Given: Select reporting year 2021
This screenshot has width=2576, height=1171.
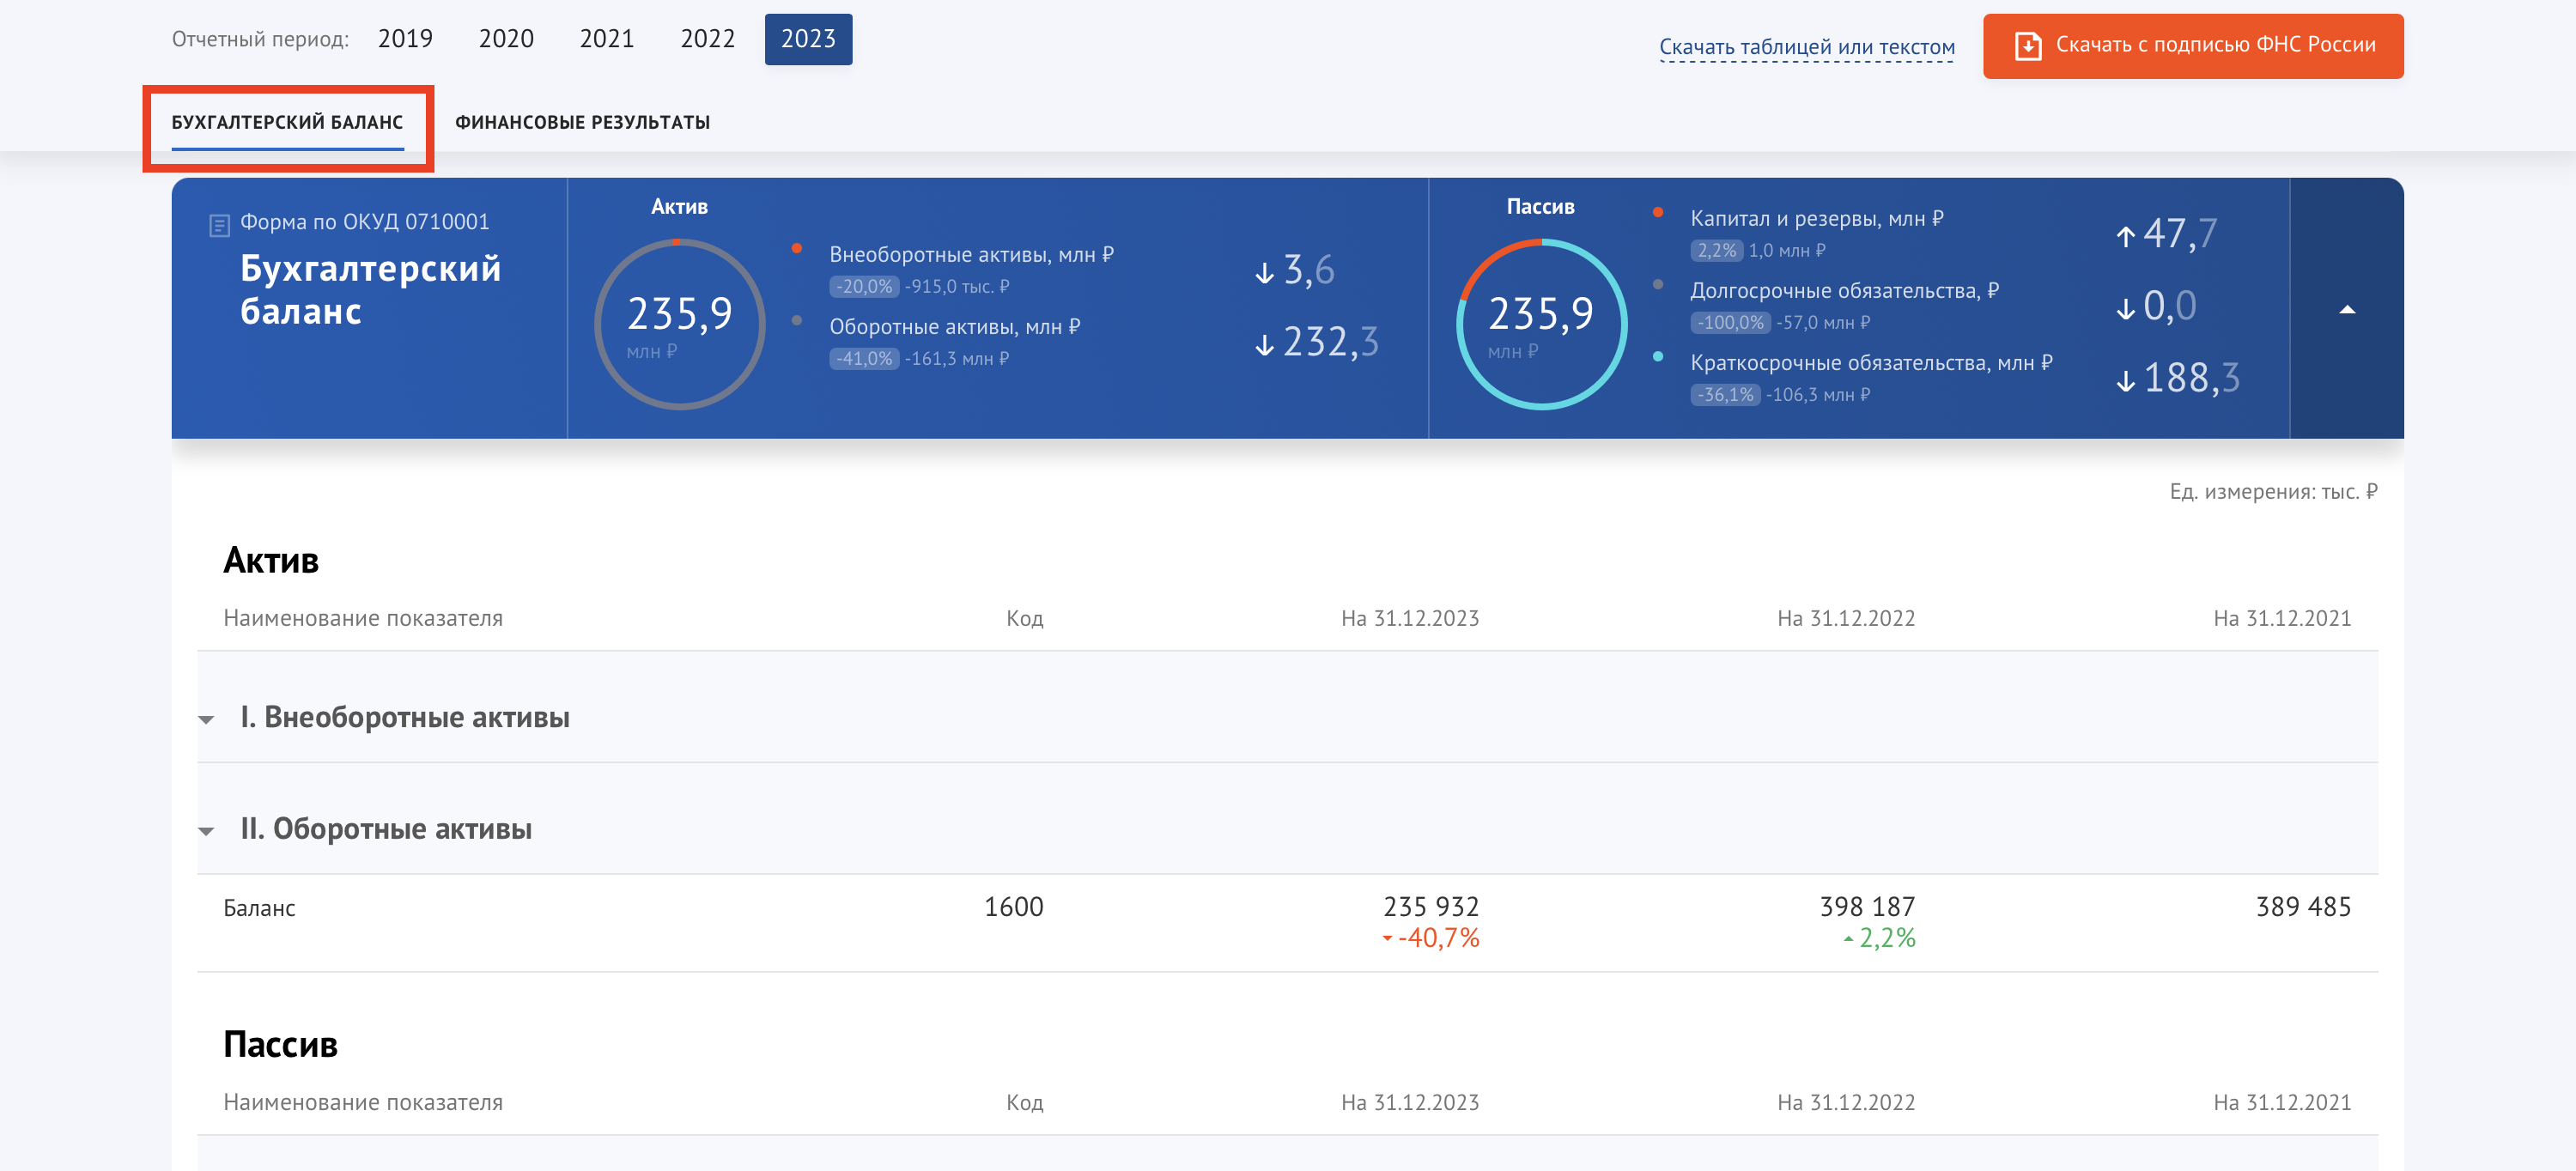Looking at the screenshot, I should coord(606,39).
